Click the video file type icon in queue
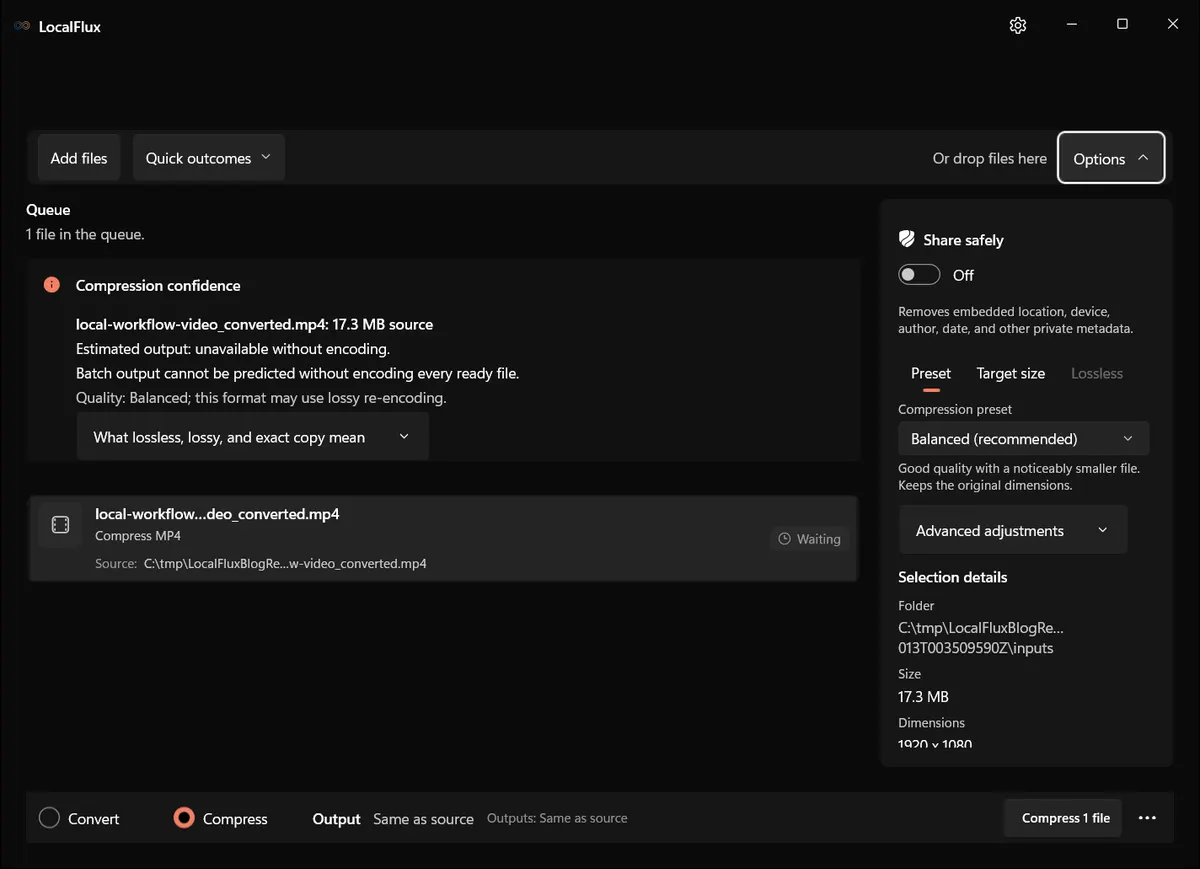Viewport: 1200px width, 869px height. (x=60, y=525)
